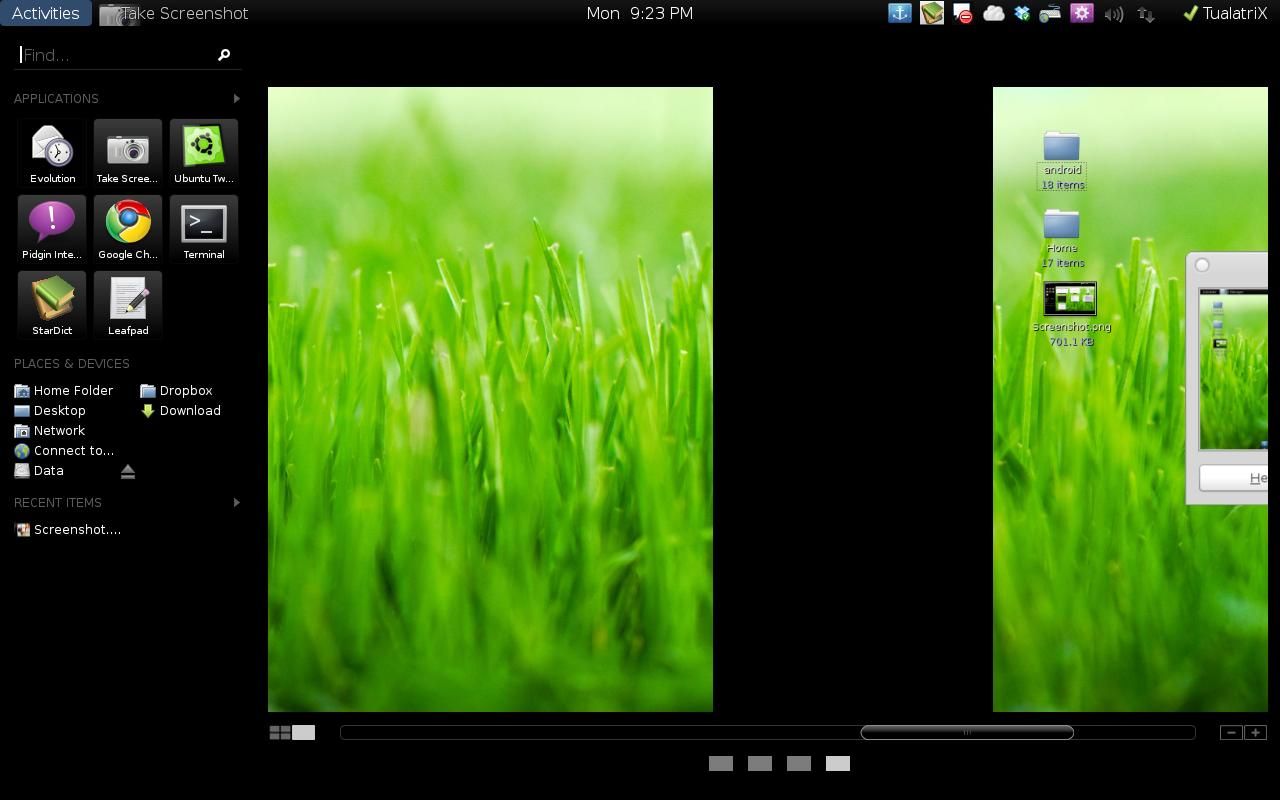Screen dimensions: 1280x800
Task: Open Leafpad text editor
Action: point(128,304)
